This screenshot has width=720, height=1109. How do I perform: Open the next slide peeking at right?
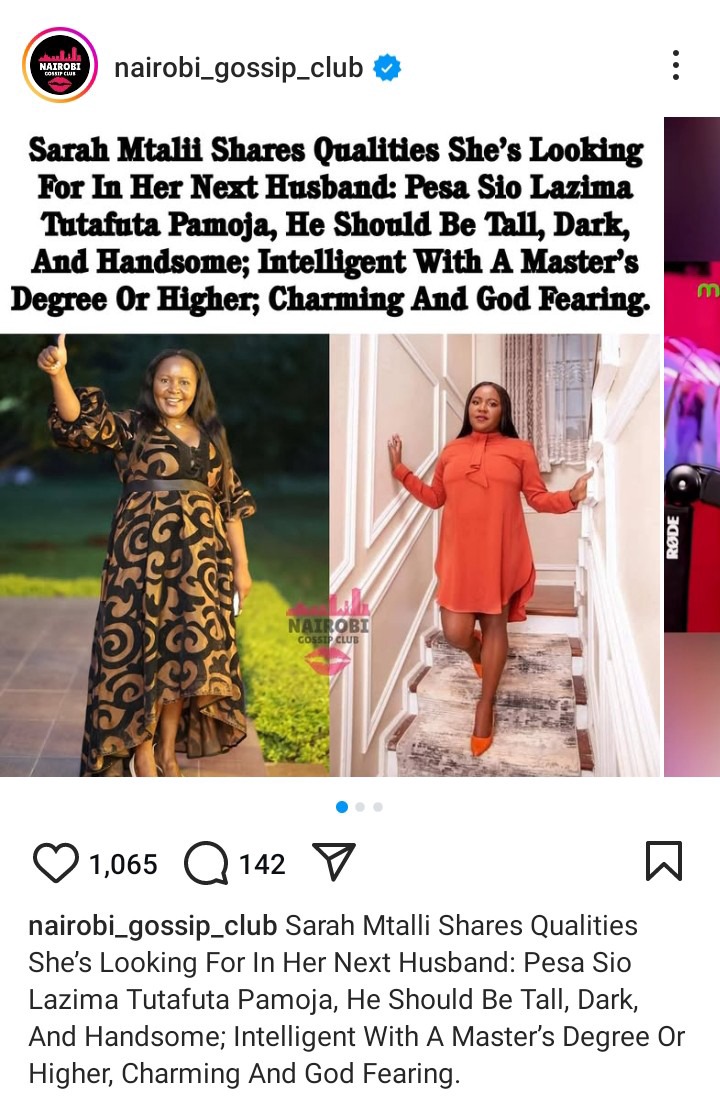coord(692,446)
